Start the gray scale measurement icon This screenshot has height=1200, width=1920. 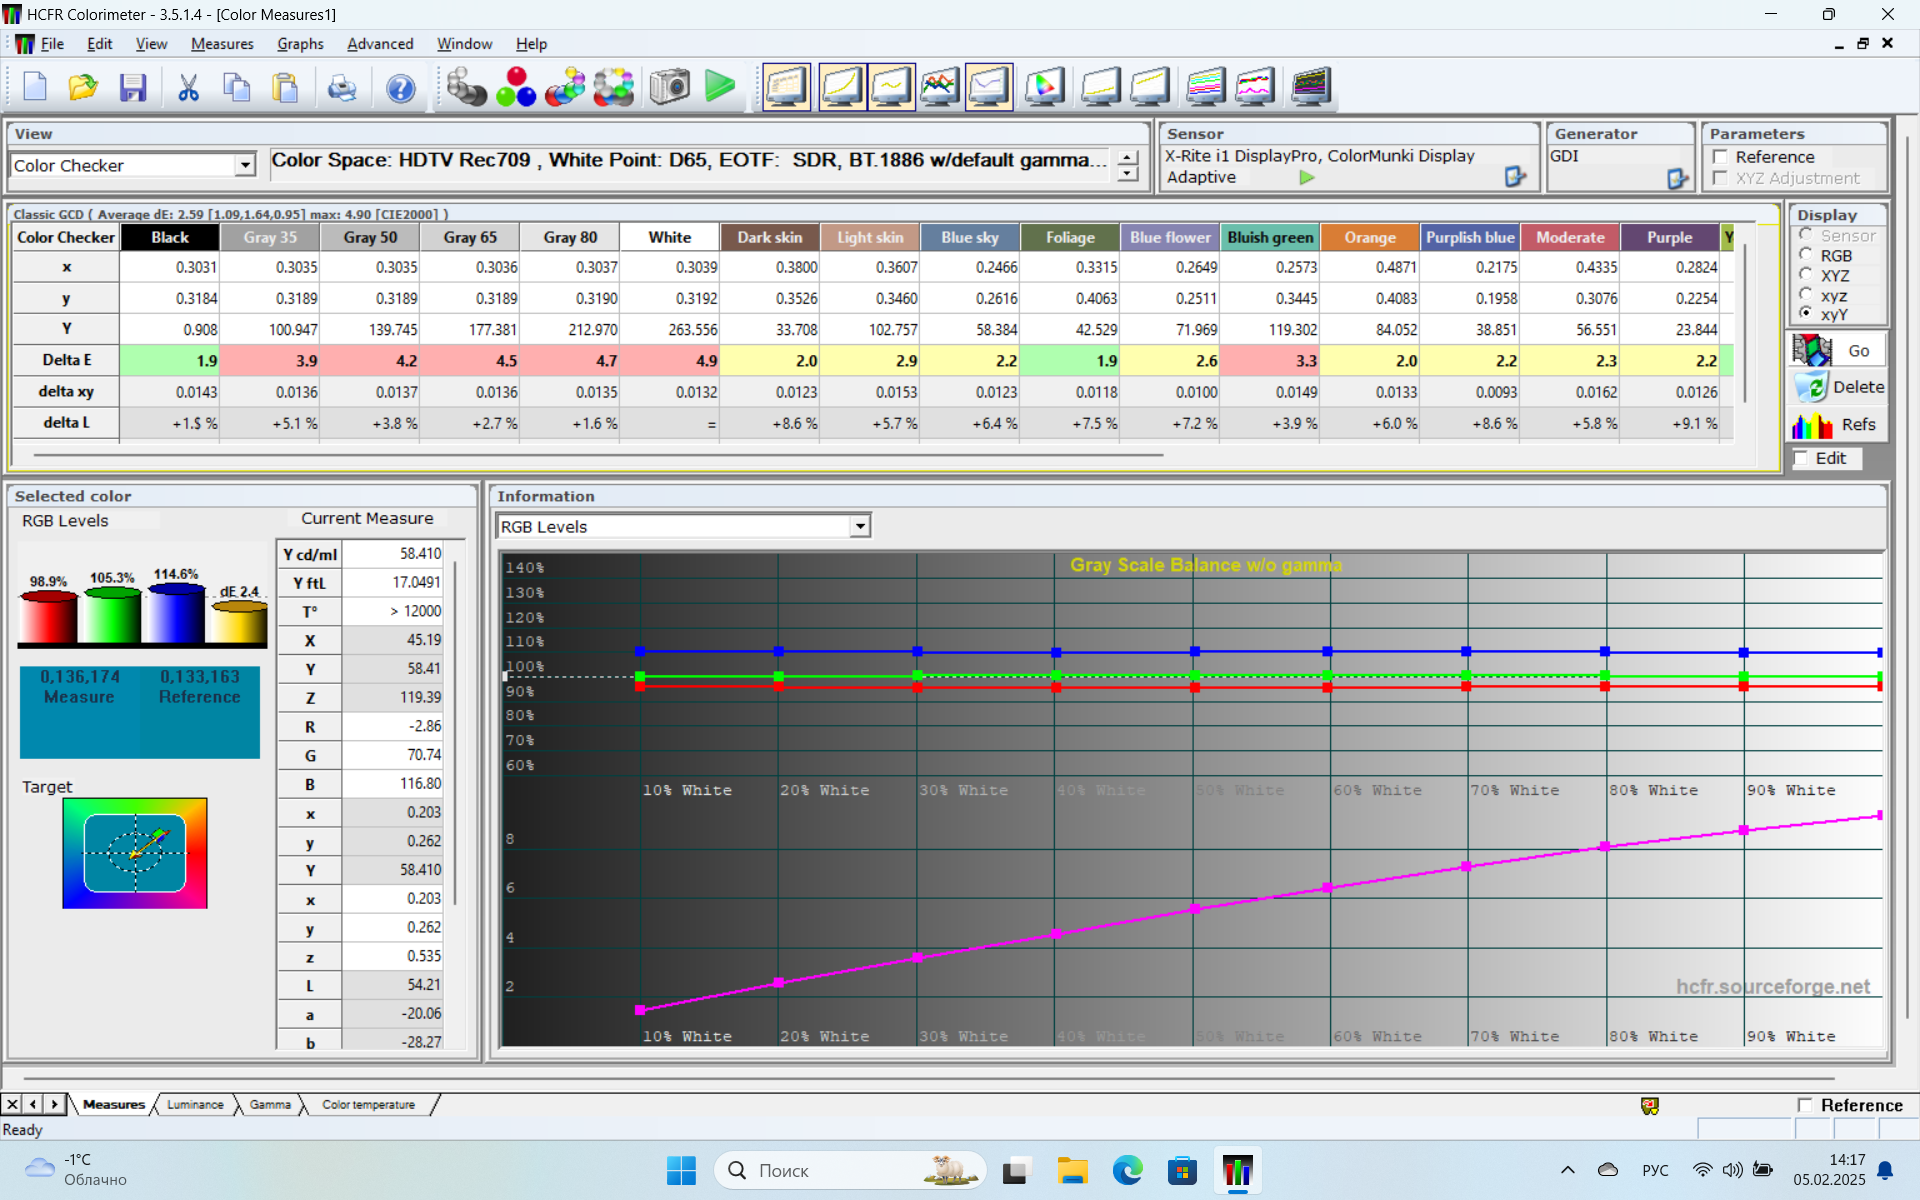click(466, 88)
